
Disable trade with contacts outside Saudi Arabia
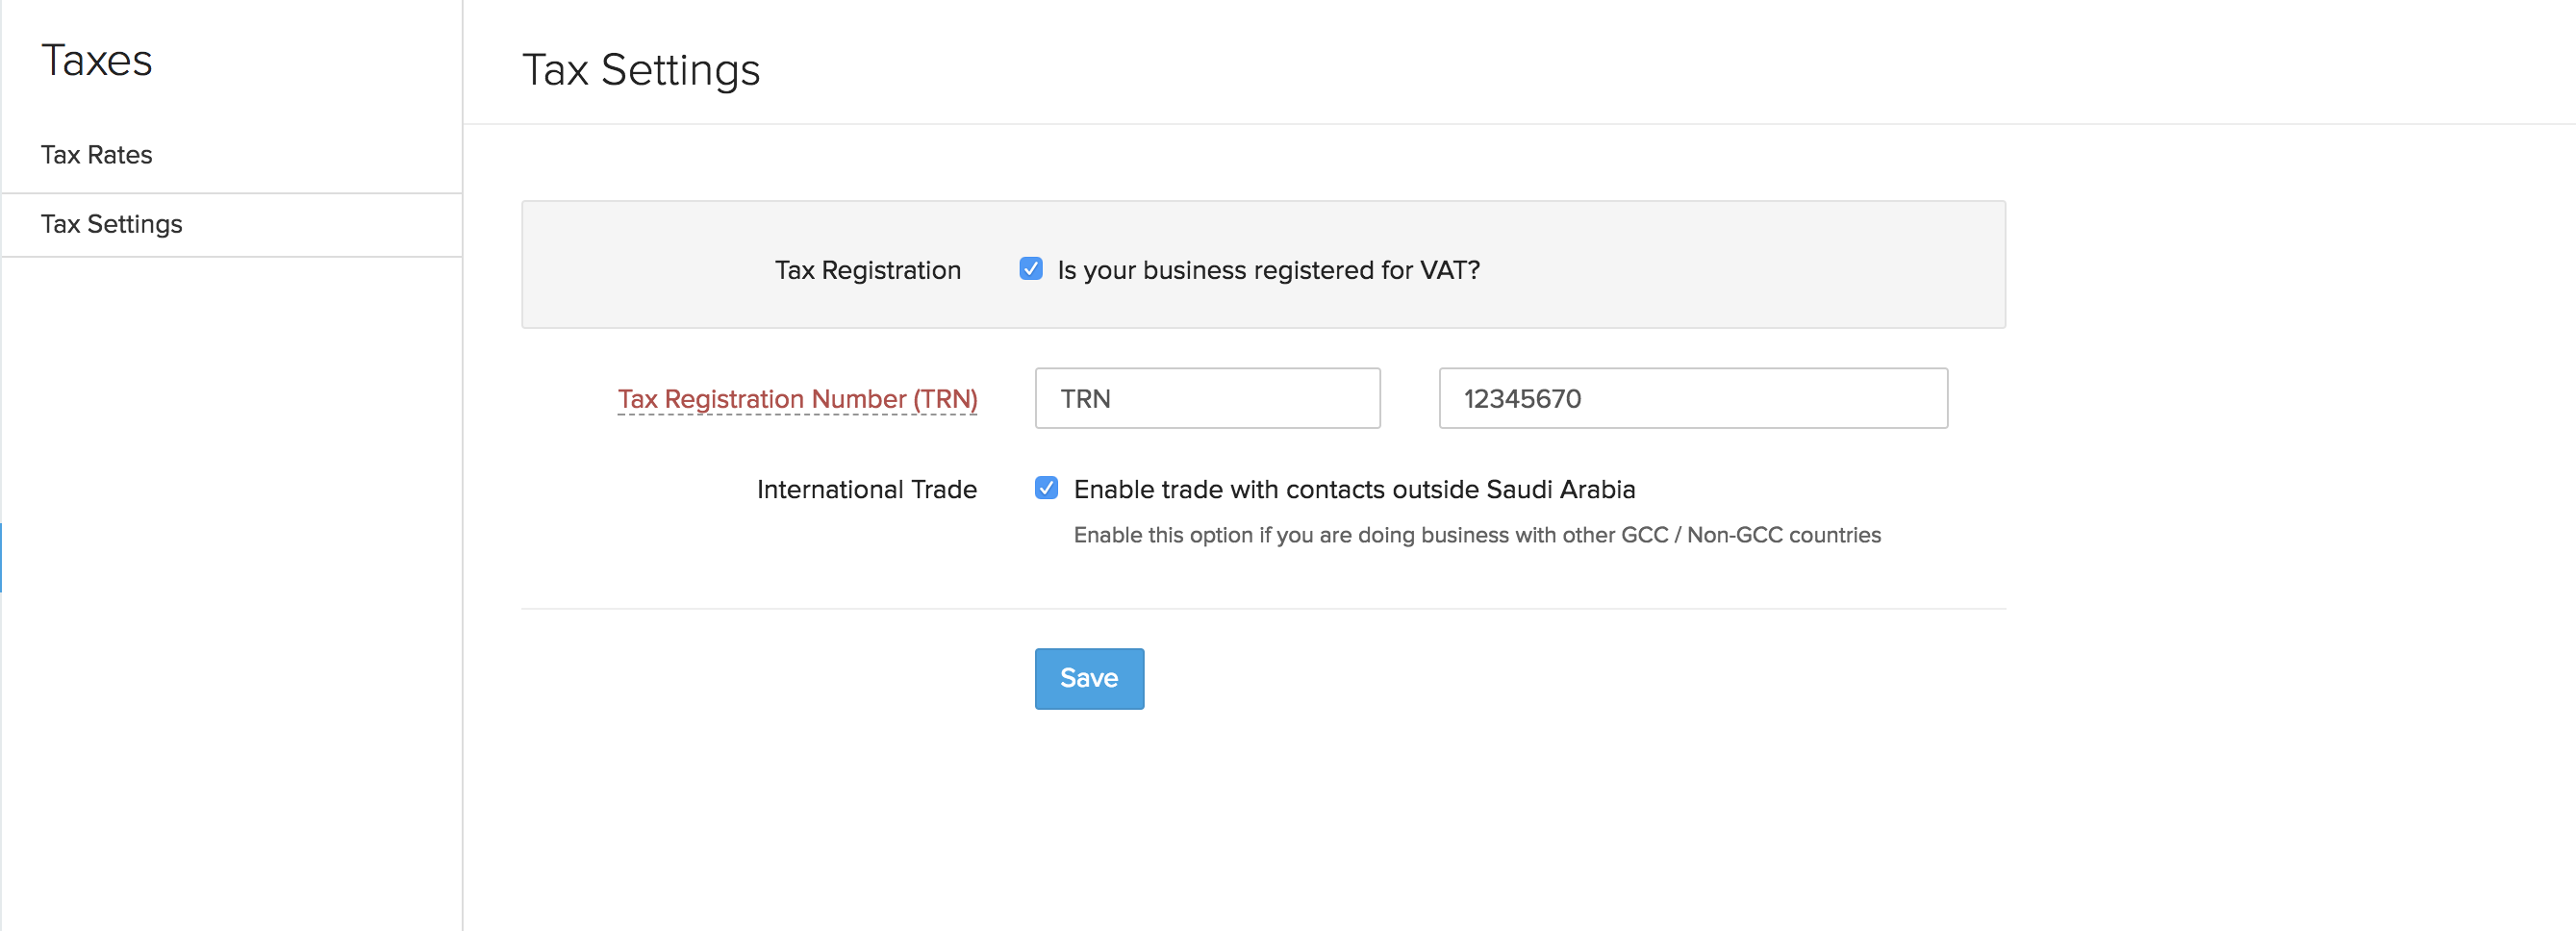pyautogui.click(x=1046, y=488)
